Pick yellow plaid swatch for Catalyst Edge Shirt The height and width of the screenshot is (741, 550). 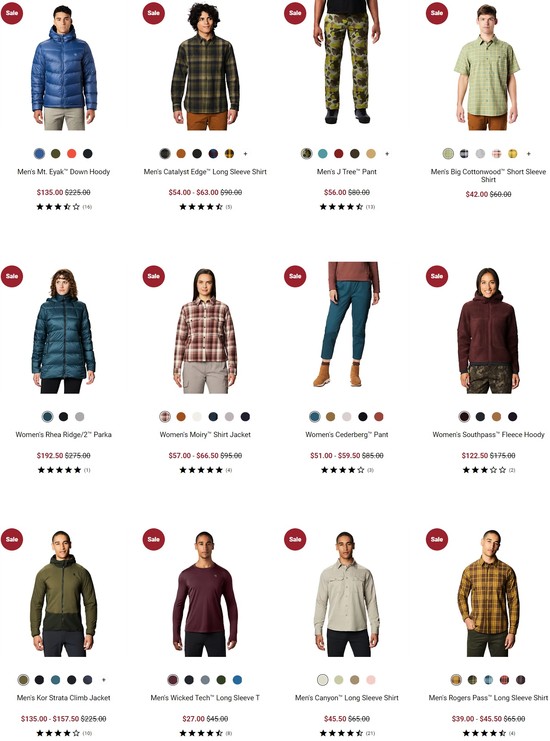click(229, 154)
